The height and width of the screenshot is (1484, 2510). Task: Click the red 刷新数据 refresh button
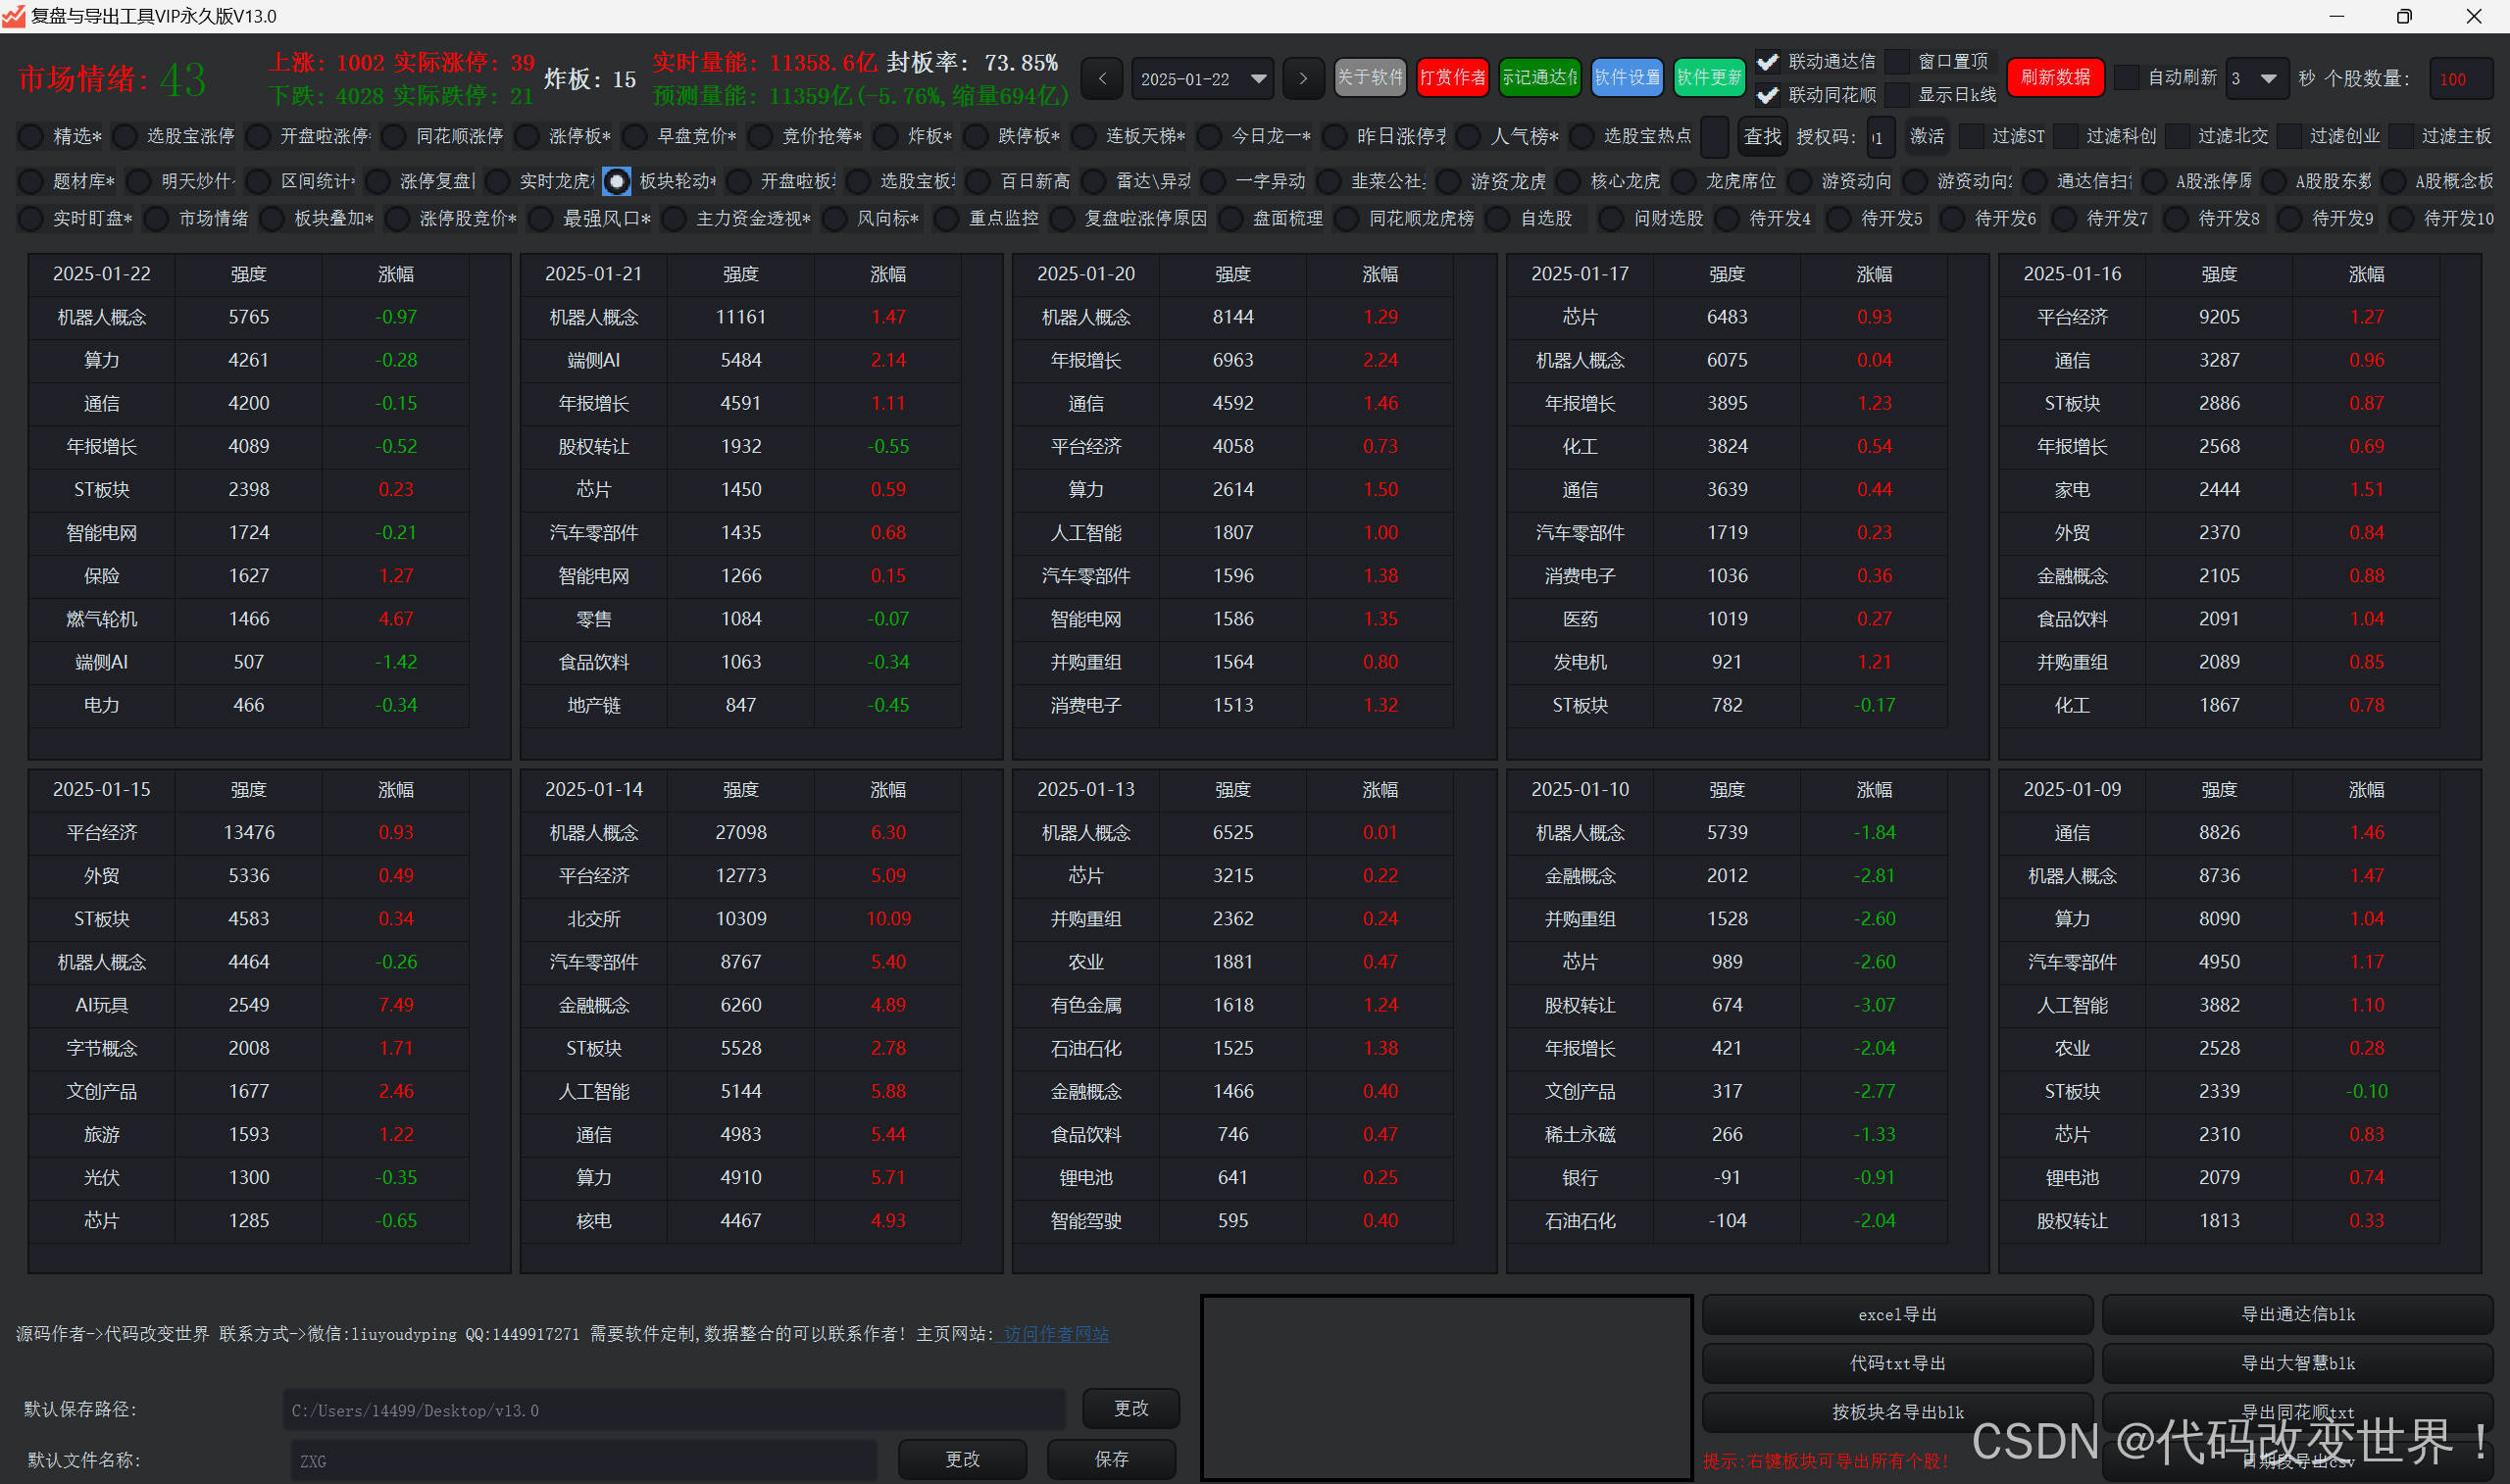pos(2055,77)
